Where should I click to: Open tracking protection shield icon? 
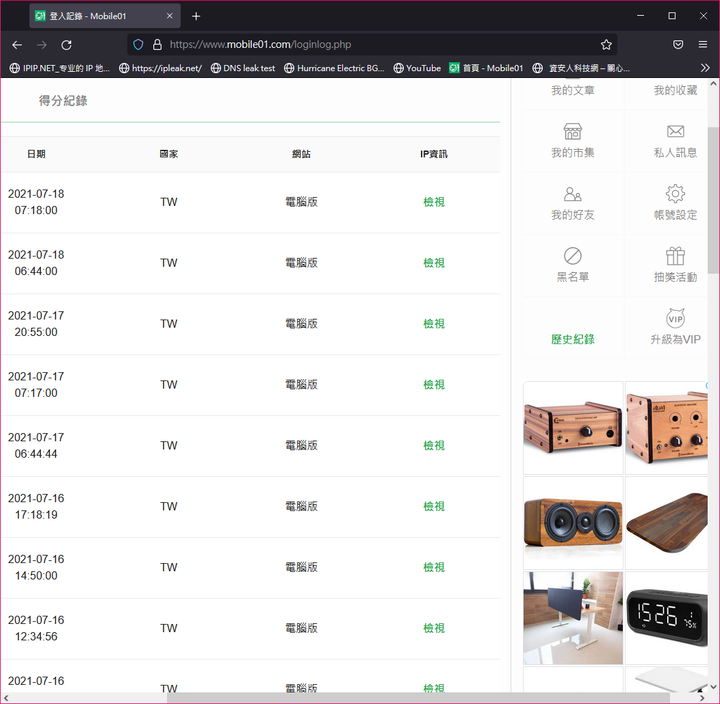pyautogui.click(x=138, y=45)
